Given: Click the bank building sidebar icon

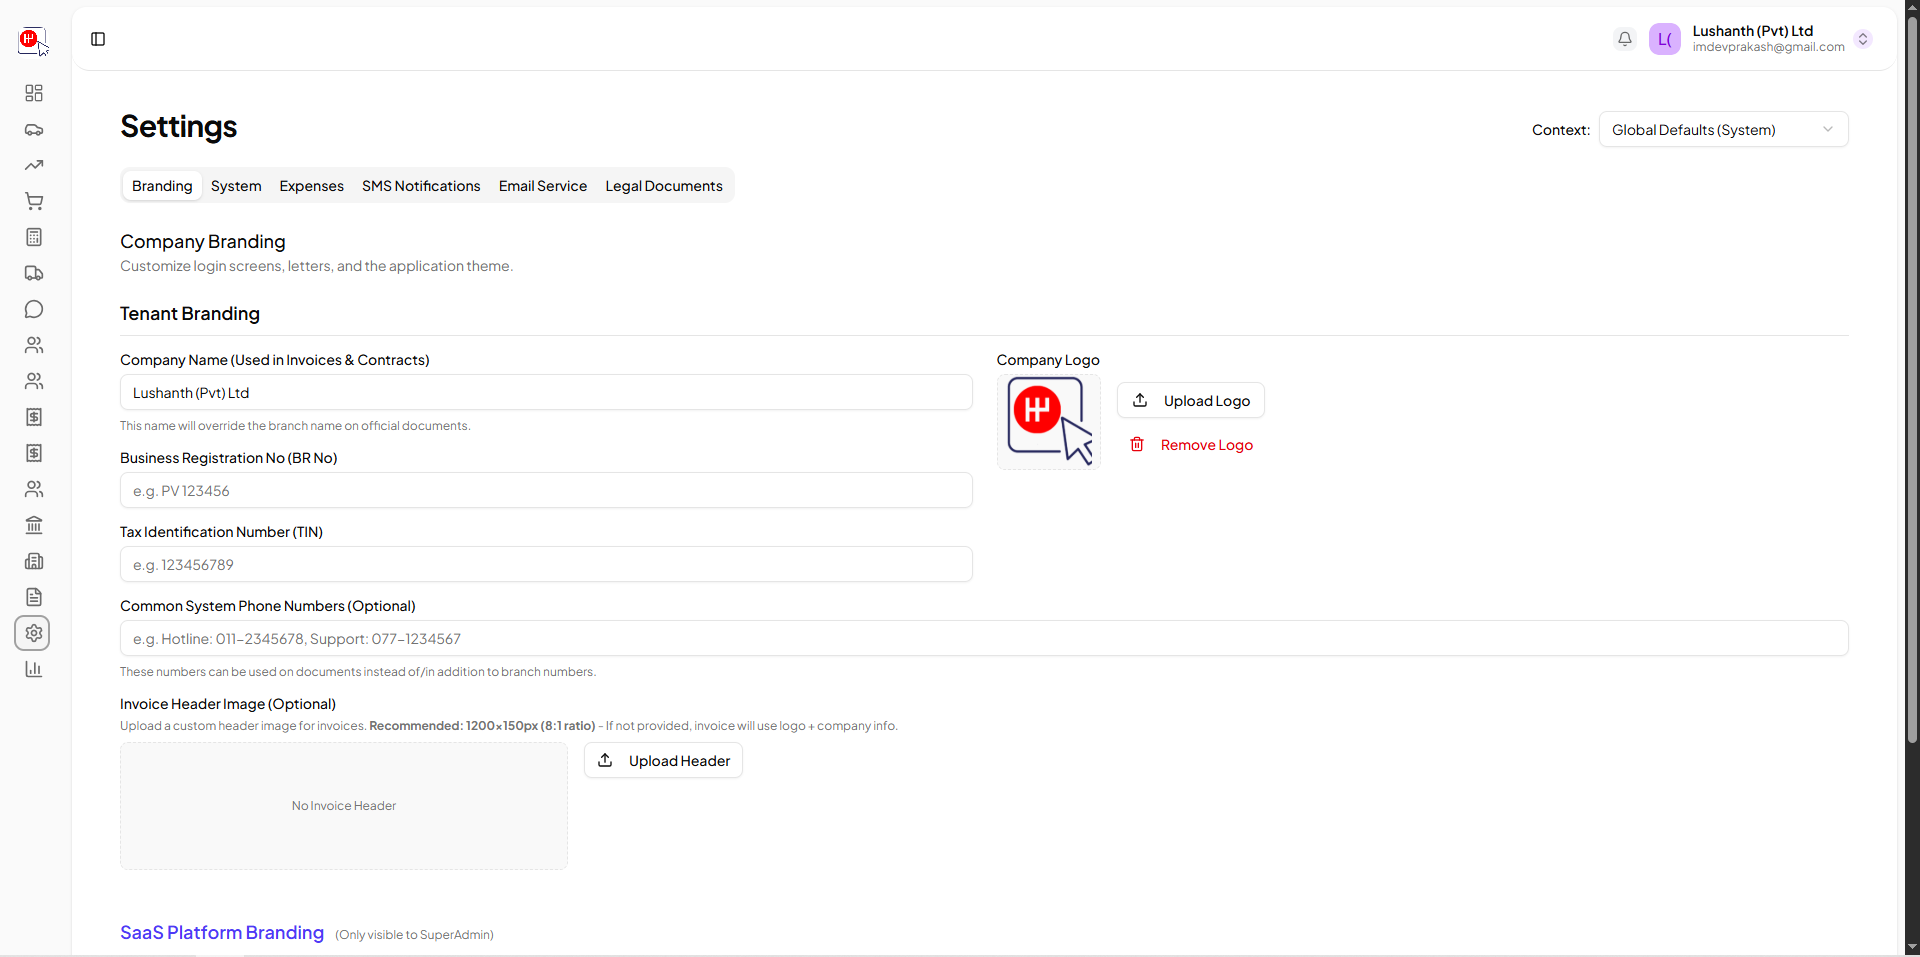Looking at the screenshot, I should tap(34, 525).
